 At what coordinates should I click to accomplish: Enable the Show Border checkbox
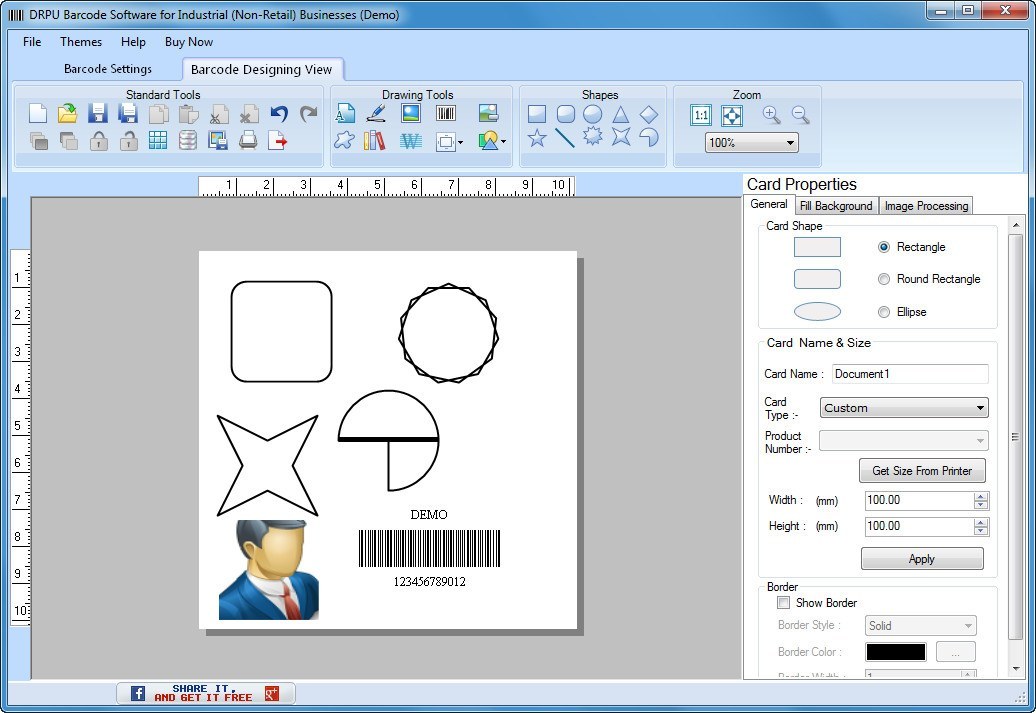(784, 603)
